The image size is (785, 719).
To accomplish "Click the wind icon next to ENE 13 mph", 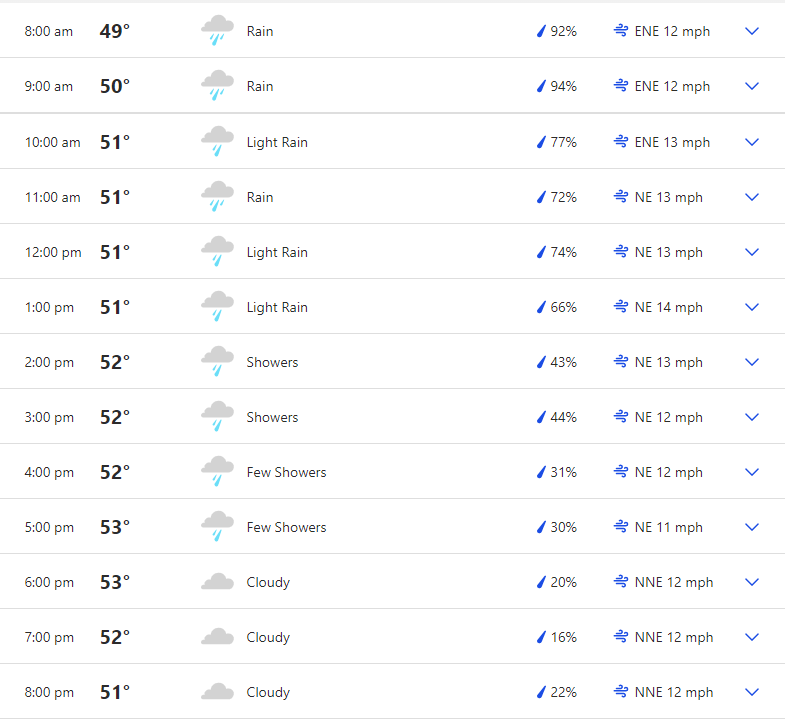I will pos(621,142).
